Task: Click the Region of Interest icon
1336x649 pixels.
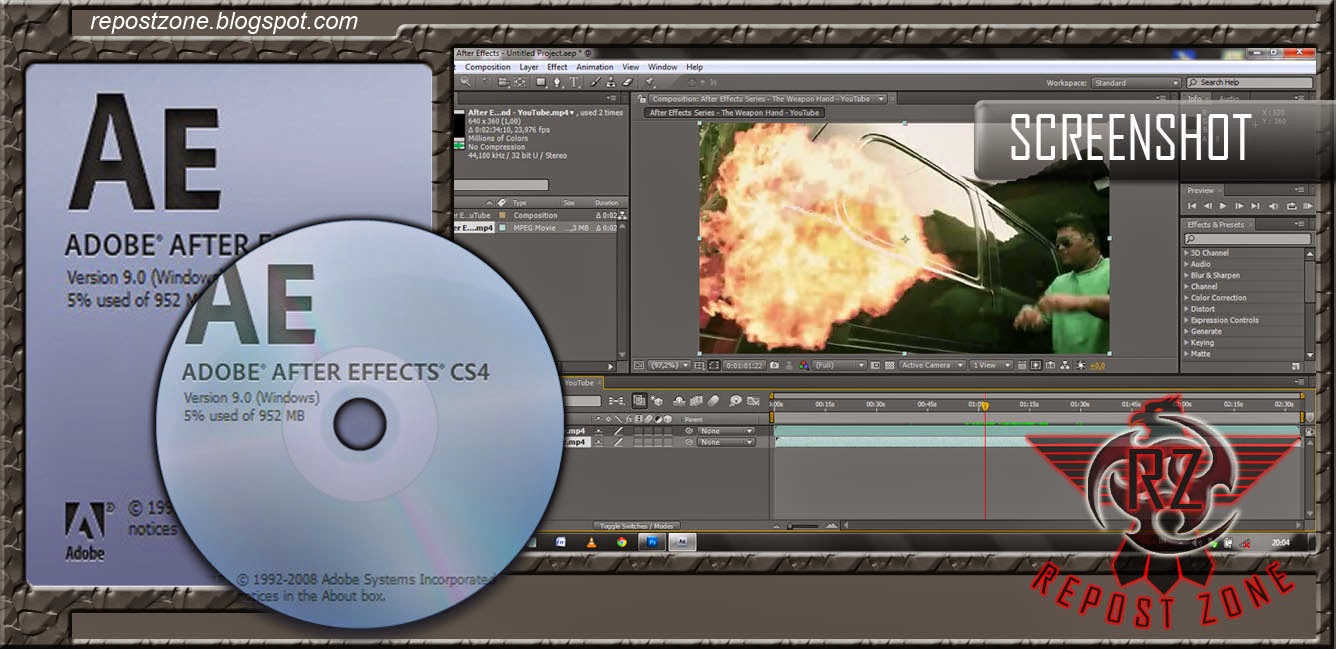Action: (x=875, y=365)
